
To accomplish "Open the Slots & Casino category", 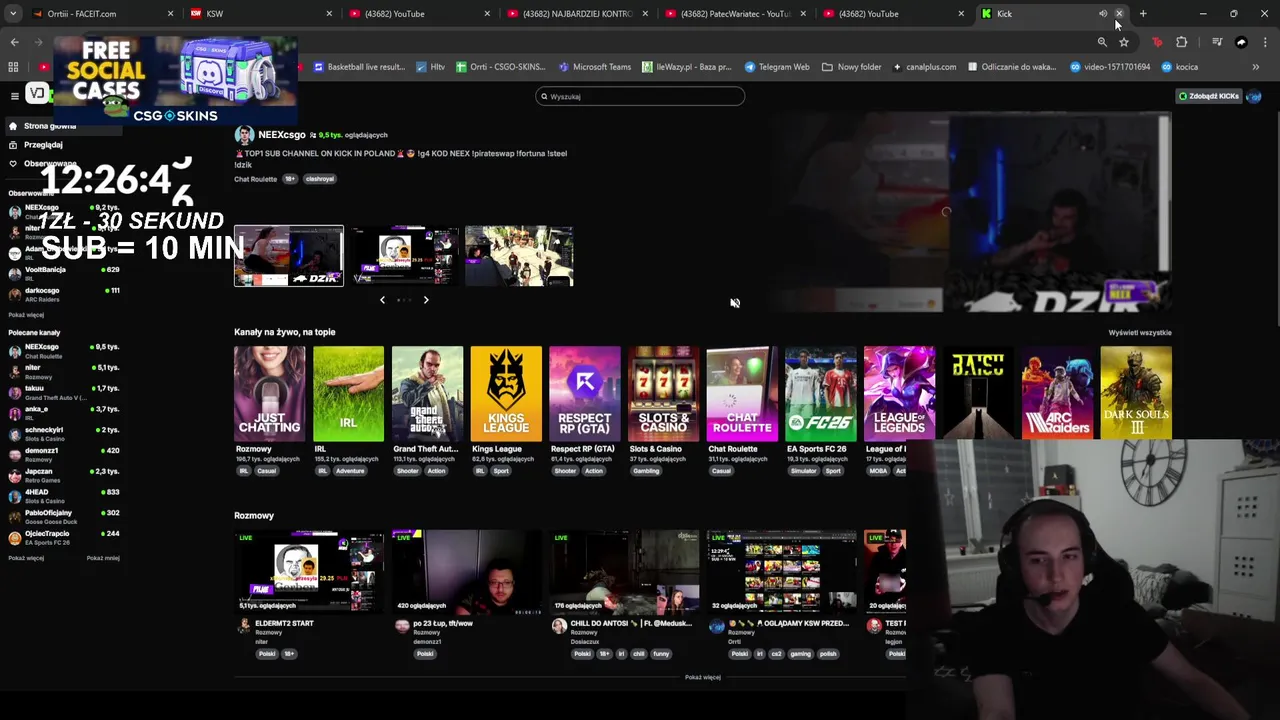I will (x=663, y=394).
